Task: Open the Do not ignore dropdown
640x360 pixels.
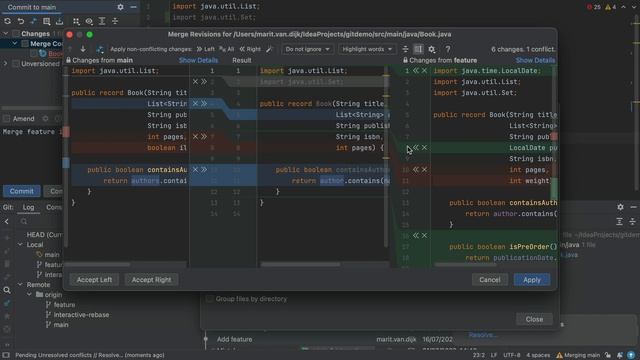Action: click(307, 49)
